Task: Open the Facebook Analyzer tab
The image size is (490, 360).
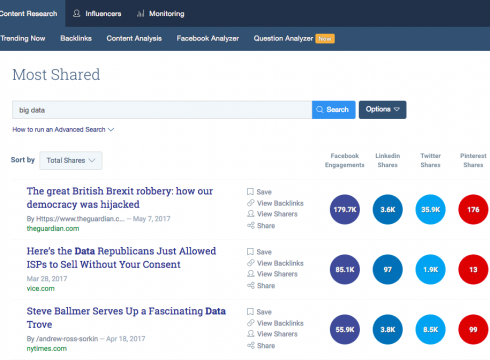Action: click(208, 38)
